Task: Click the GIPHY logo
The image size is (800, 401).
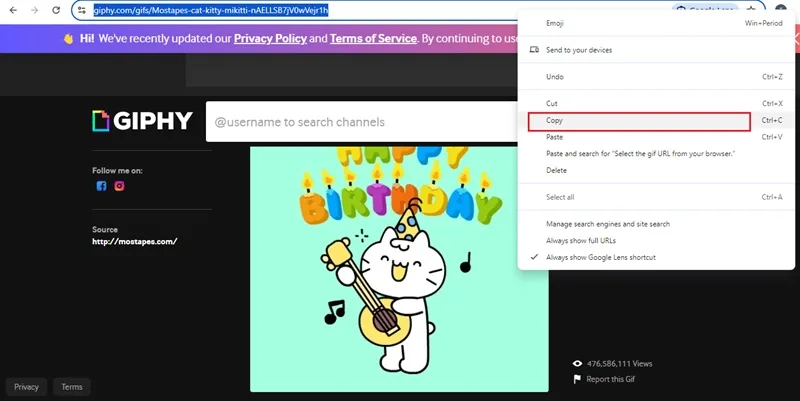Action: pos(142,121)
